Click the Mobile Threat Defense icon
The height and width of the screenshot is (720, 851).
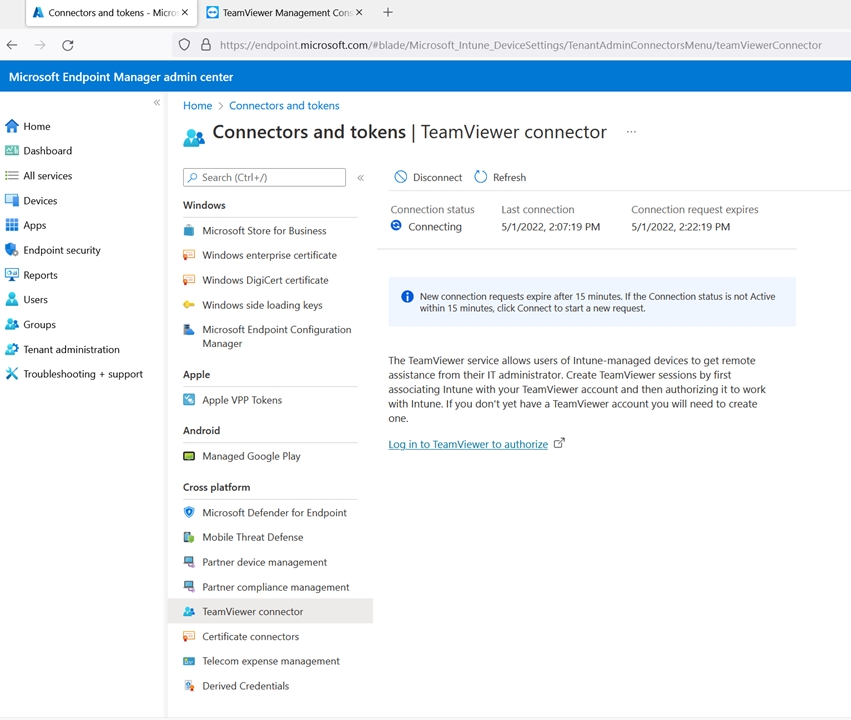pyautogui.click(x=190, y=537)
